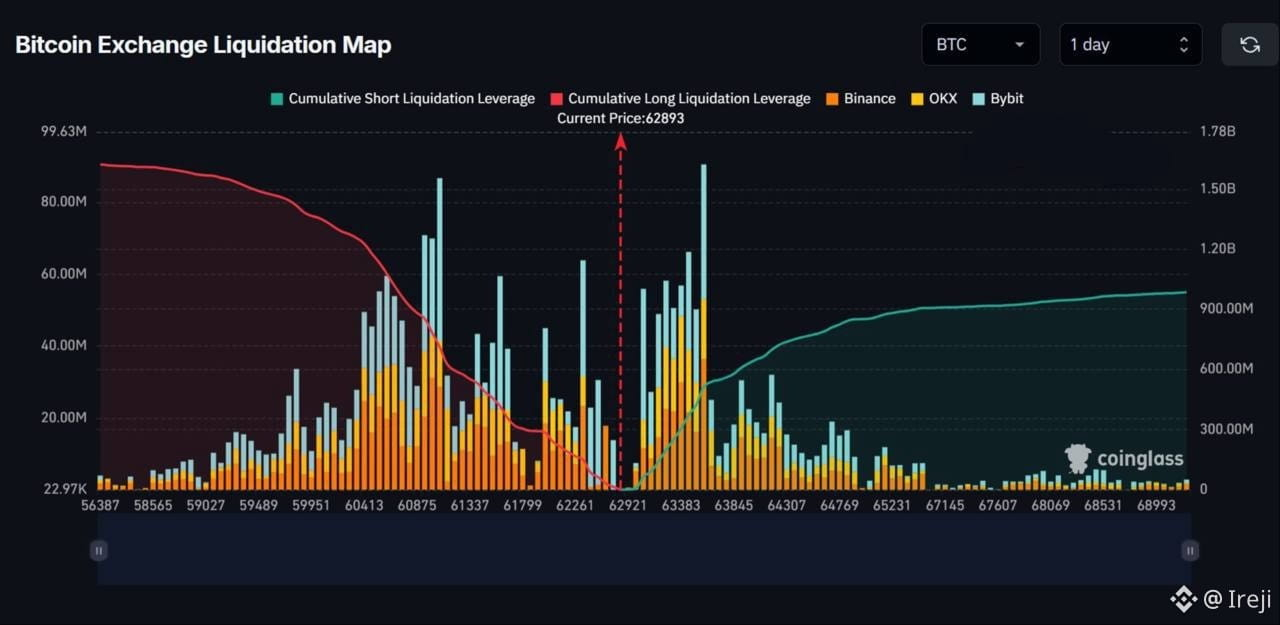The image size is (1280, 625).
Task: Click the 40.00M left axis label
Action: [65, 345]
